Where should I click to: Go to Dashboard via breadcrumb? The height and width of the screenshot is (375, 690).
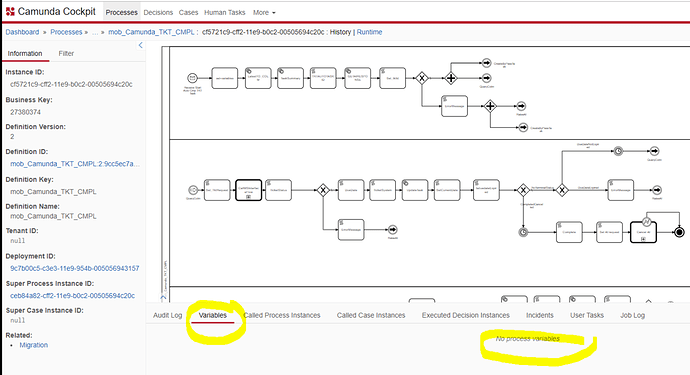tap(22, 32)
